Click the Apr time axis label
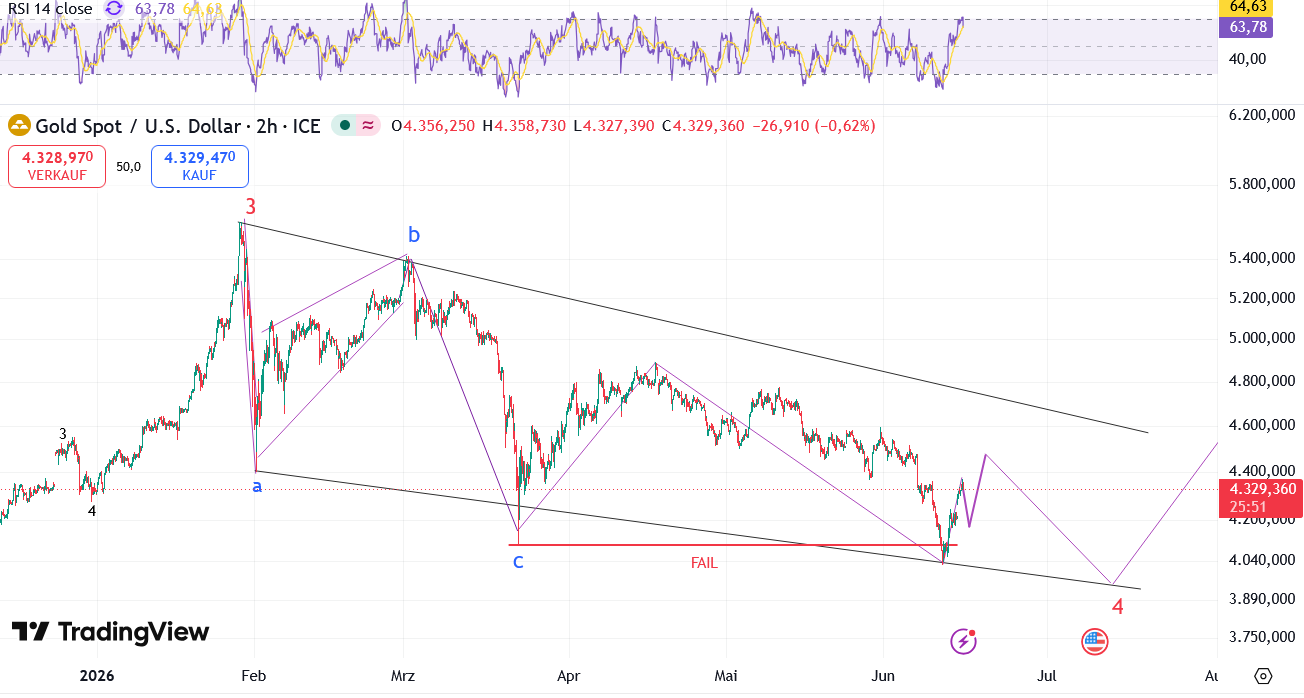1304x698 pixels. click(x=569, y=676)
